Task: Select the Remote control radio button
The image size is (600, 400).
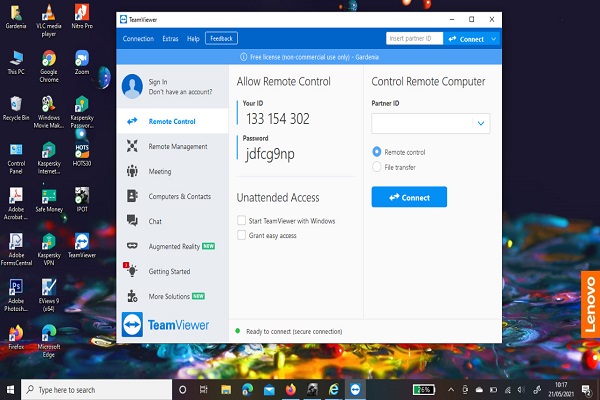Action: [377, 152]
